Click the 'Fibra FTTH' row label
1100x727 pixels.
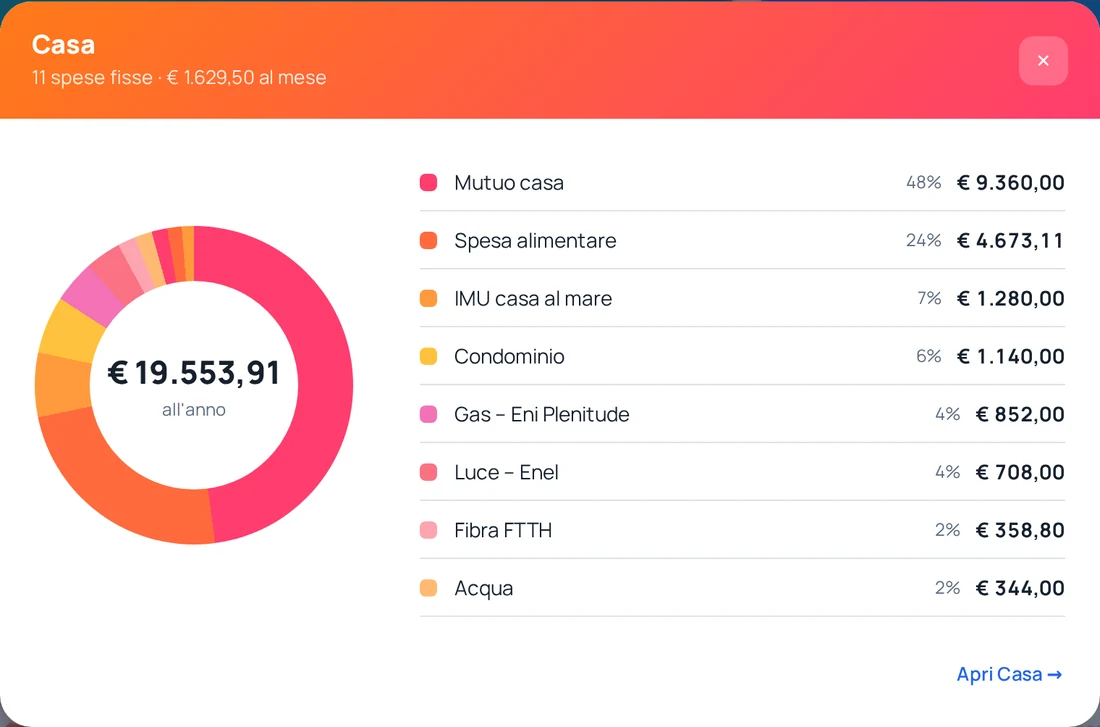click(503, 530)
